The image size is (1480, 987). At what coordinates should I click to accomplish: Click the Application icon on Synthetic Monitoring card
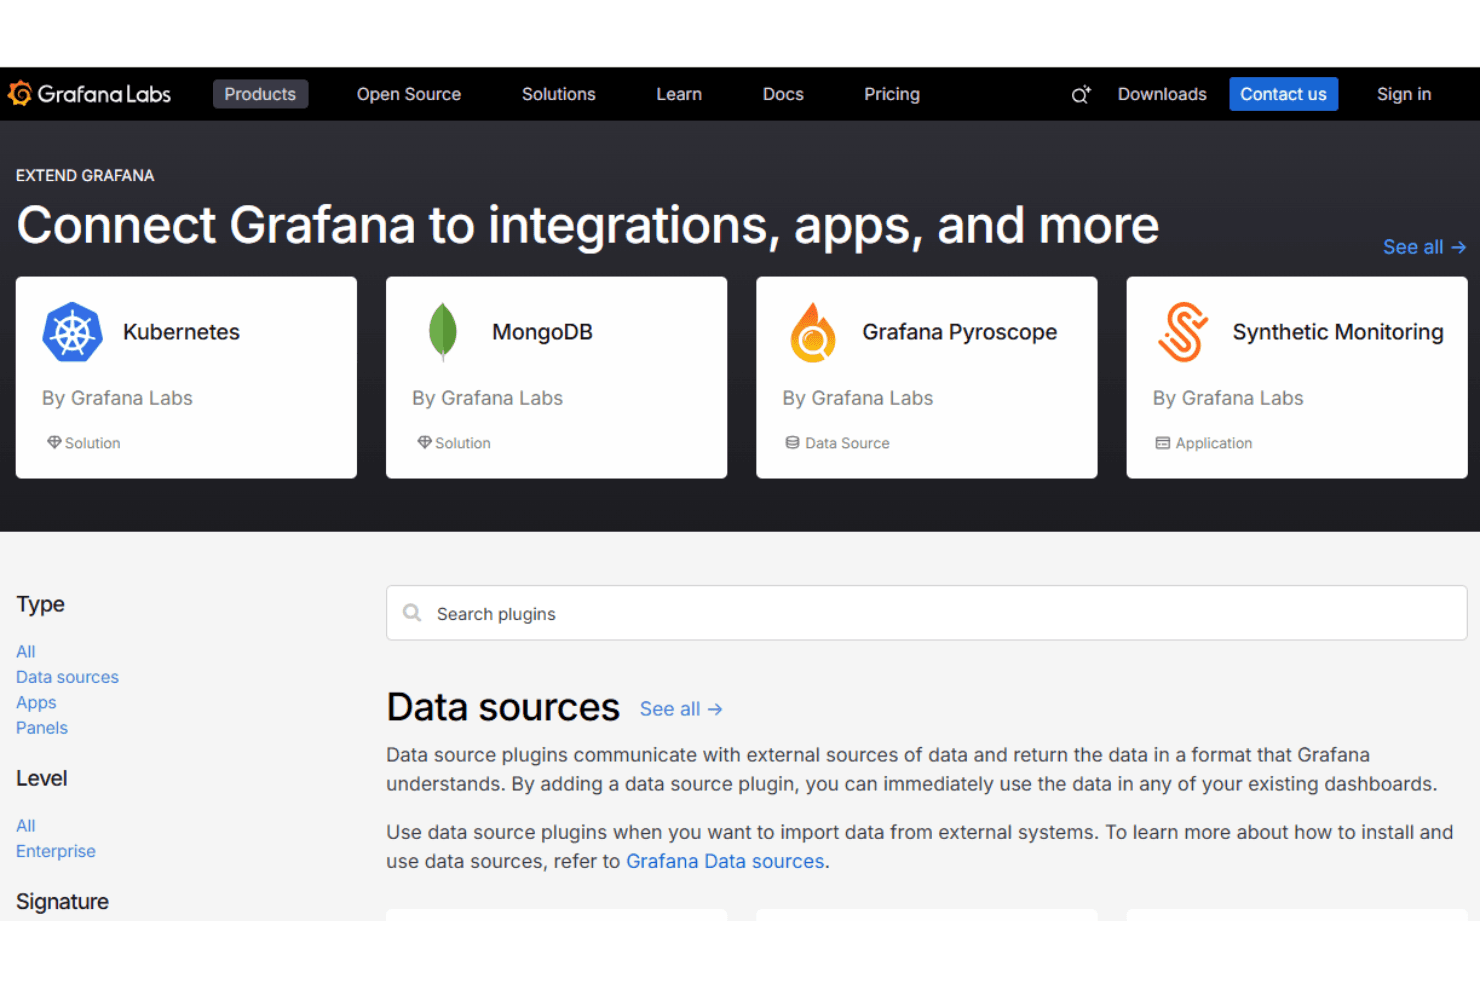tap(1162, 442)
